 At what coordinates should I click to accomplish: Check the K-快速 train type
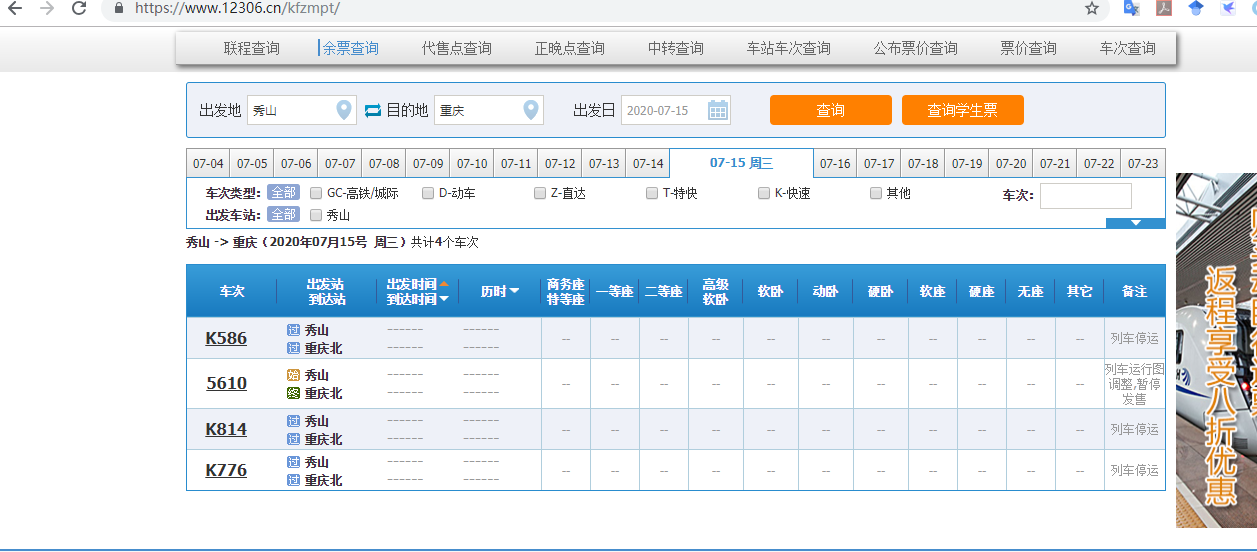764,193
